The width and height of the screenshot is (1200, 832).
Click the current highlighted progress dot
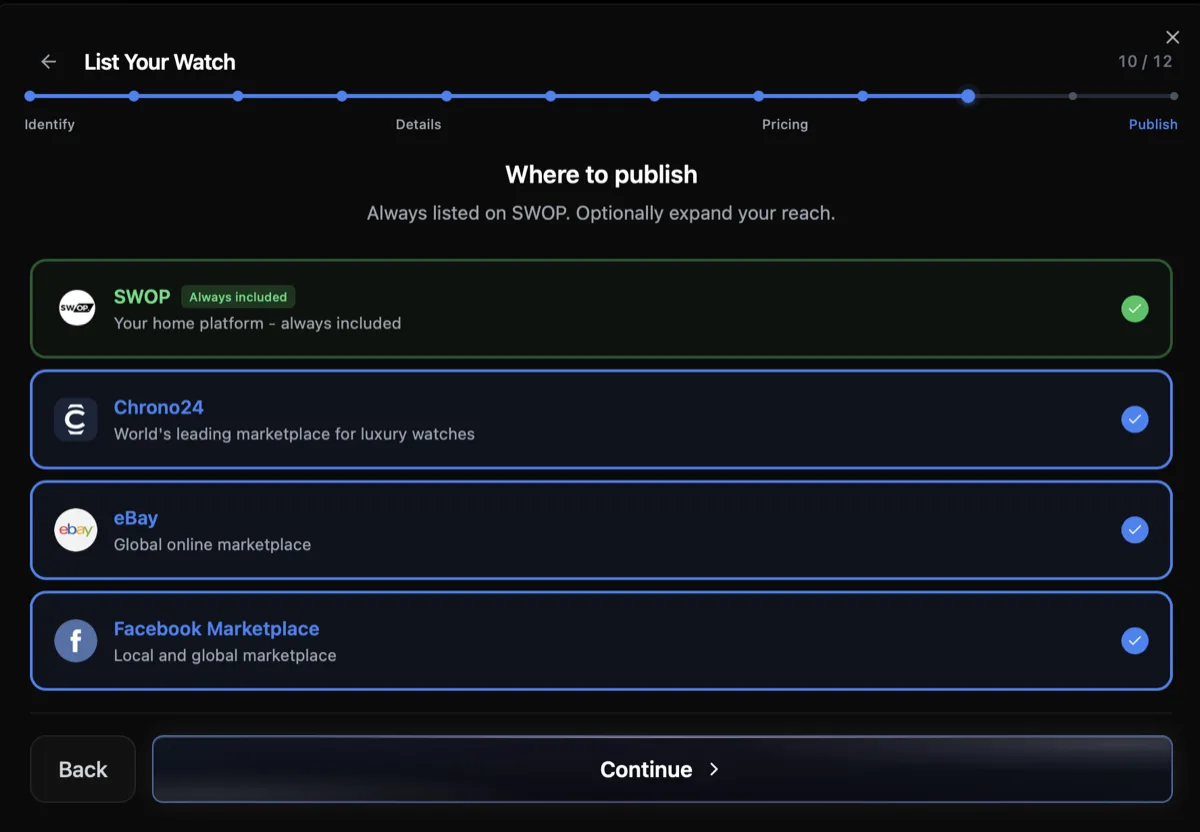pos(968,96)
